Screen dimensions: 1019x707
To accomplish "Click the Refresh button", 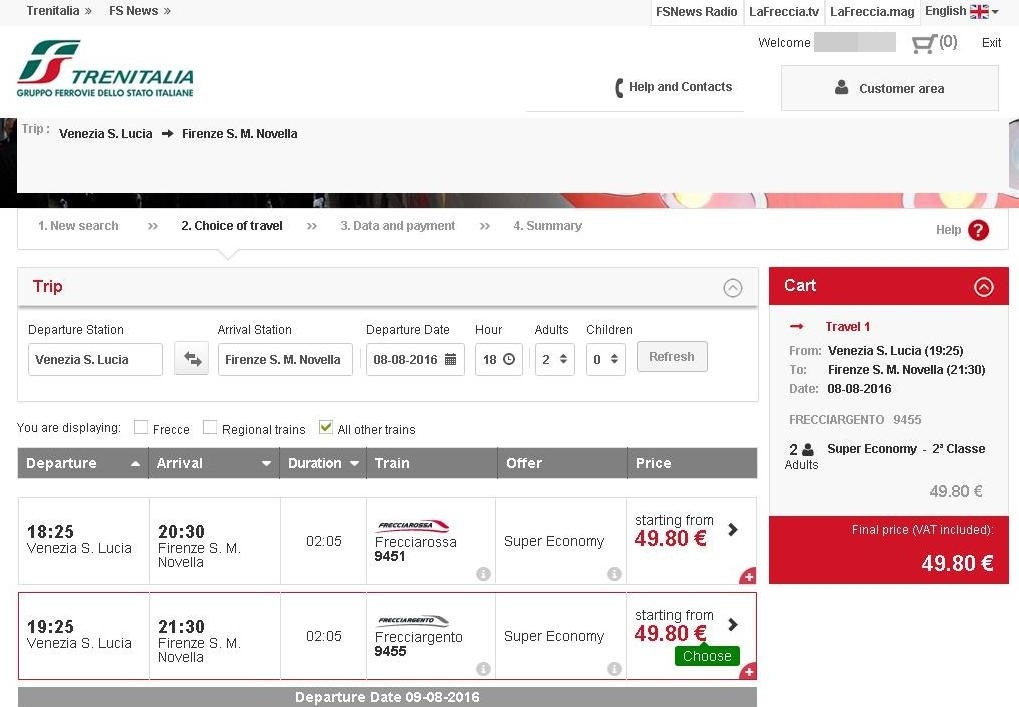I will (672, 357).
